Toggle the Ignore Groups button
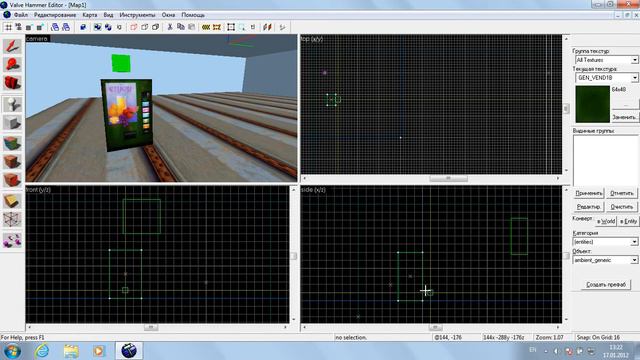640x360 pixels. coord(119,27)
